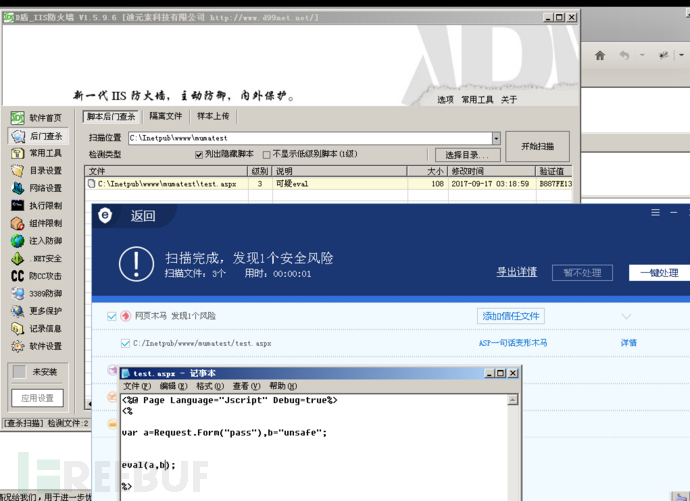Screen dimensions: 690x501
Task: Click inside the eval(a,b); line in Notepad
Action: (x=148, y=465)
